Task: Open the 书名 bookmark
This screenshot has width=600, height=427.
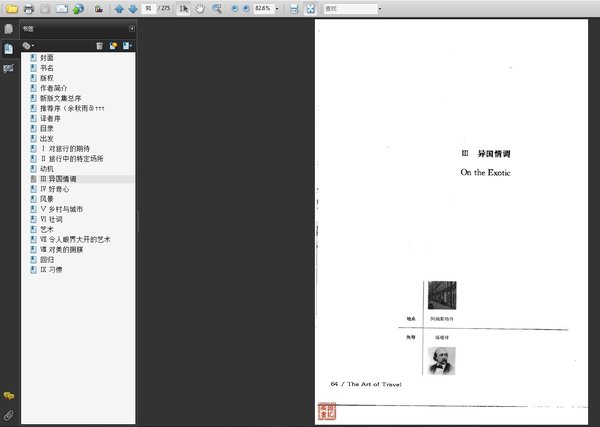Action: click(x=46, y=68)
